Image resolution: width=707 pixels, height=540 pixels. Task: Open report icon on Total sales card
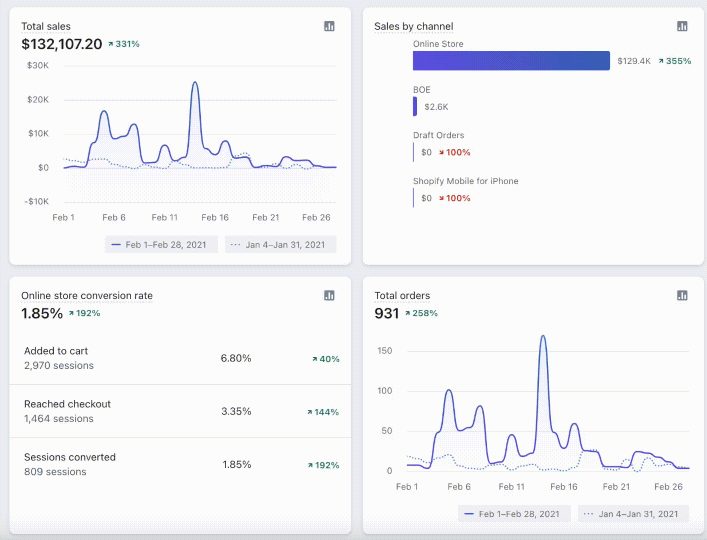[x=330, y=26]
